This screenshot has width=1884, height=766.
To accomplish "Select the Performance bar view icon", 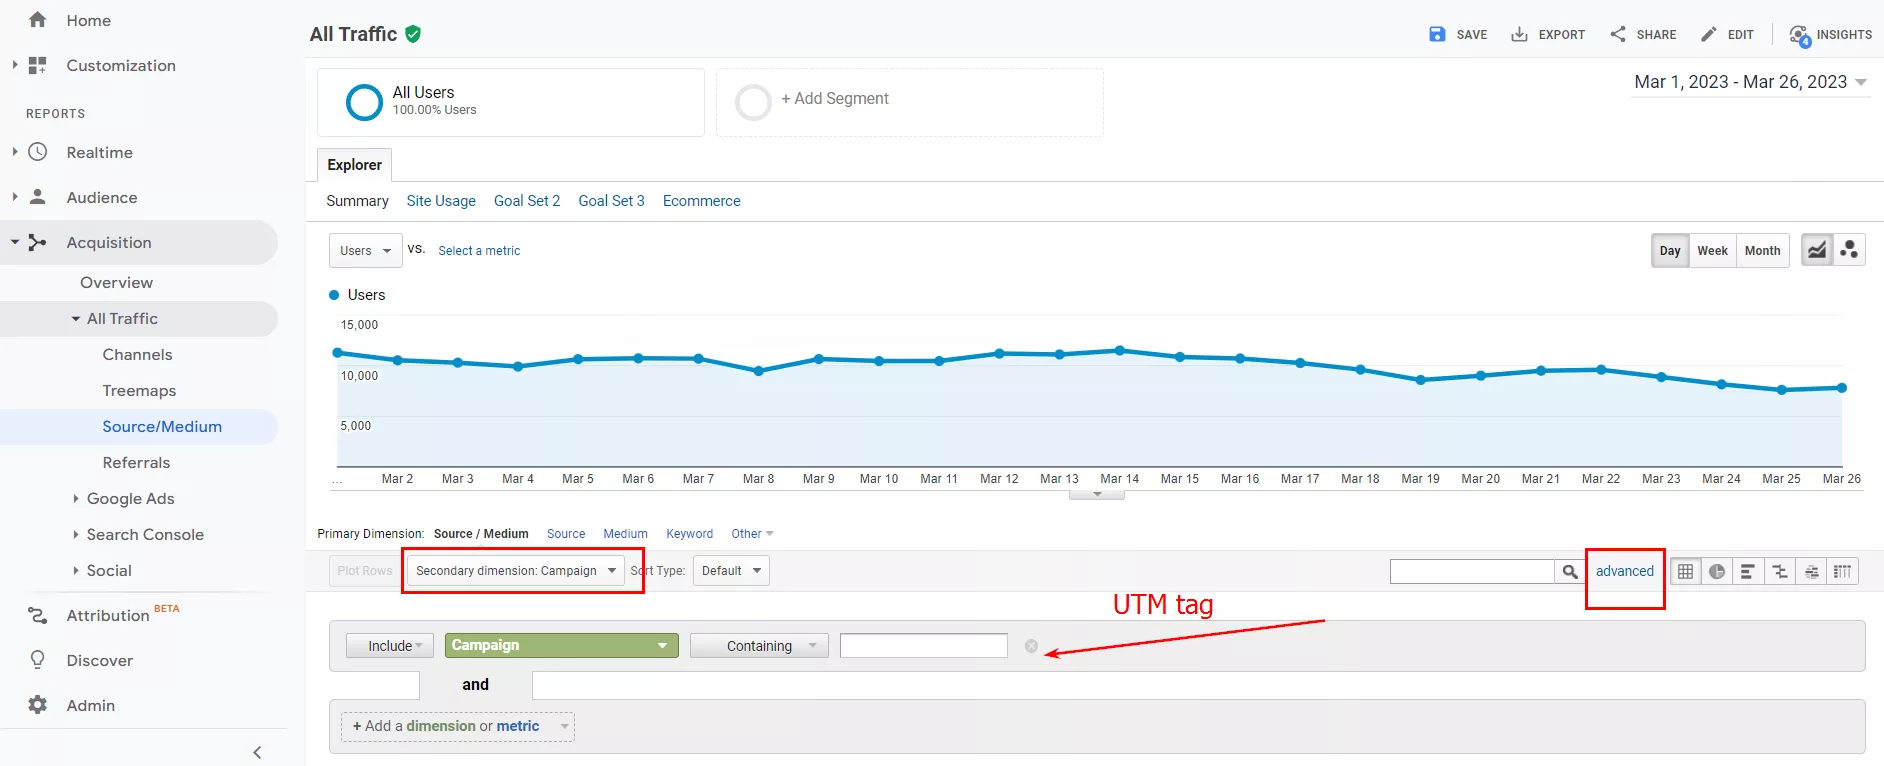I will (x=1748, y=571).
